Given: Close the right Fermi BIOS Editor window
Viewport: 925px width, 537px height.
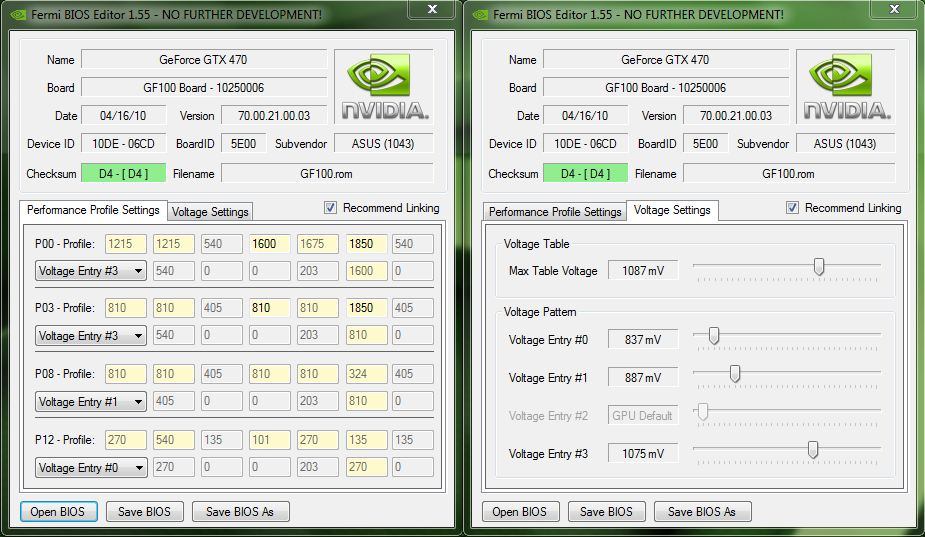Looking at the screenshot, I should coord(894,9).
